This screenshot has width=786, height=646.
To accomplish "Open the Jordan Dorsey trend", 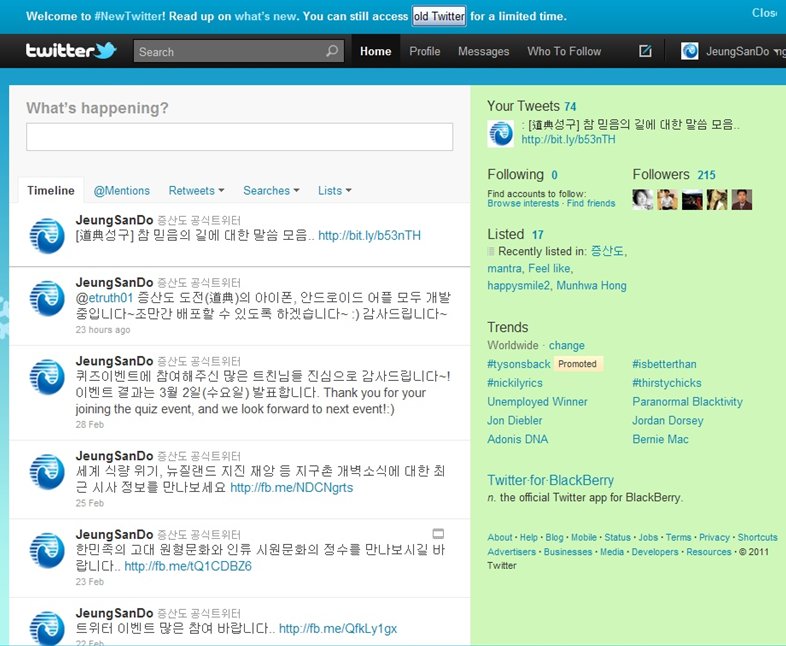I will [668, 420].
